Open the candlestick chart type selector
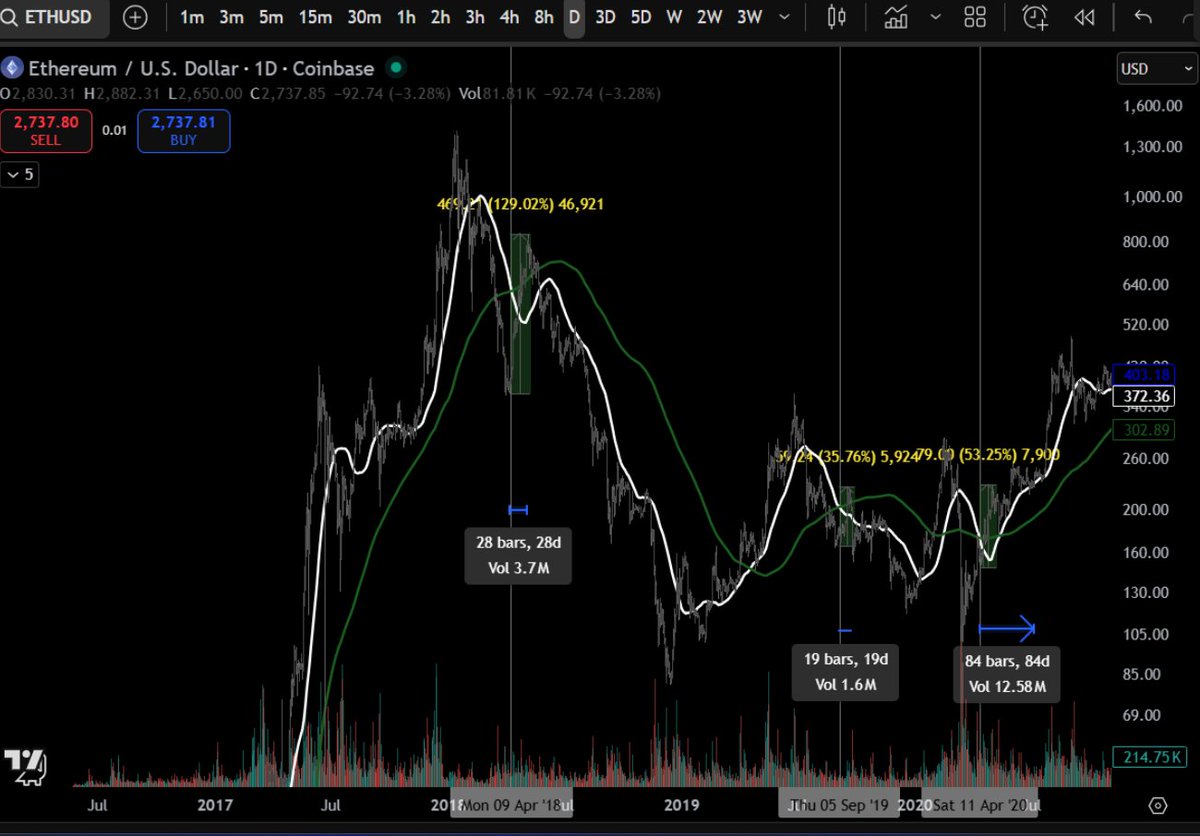The width and height of the screenshot is (1200, 836). tap(838, 17)
